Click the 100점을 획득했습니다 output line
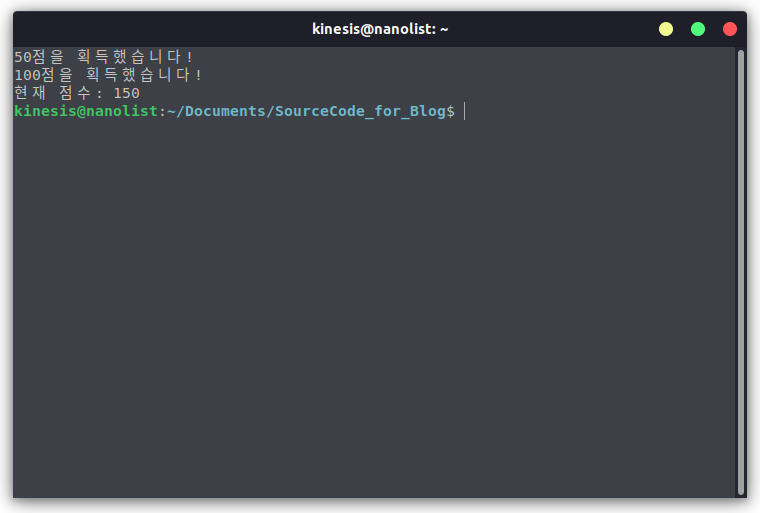The image size is (760, 513). (x=108, y=75)
